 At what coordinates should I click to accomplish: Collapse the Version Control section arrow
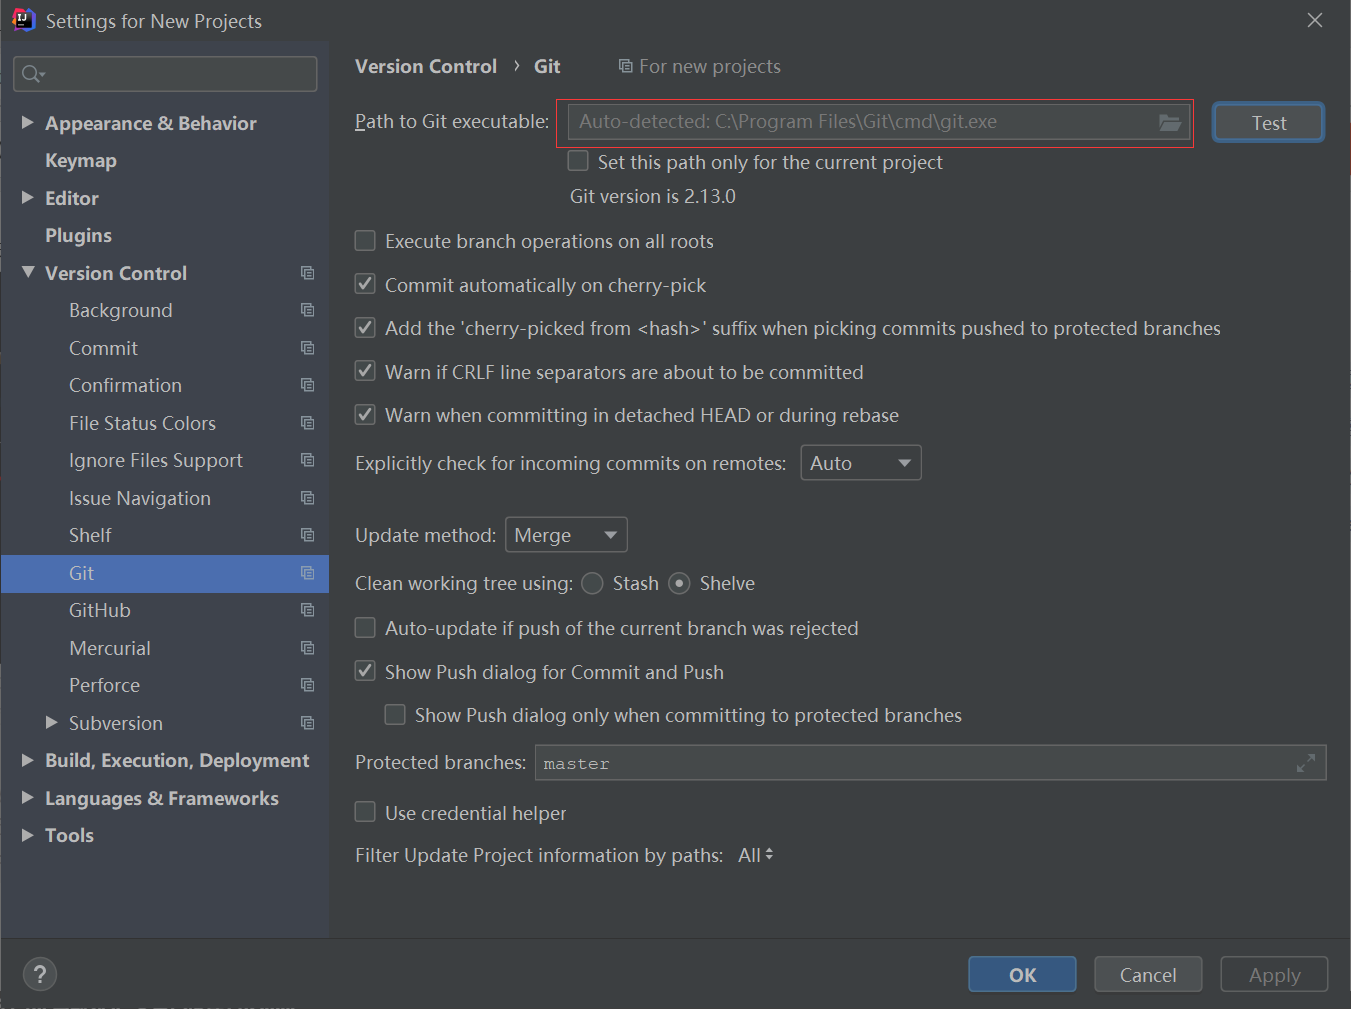[28, 272]
